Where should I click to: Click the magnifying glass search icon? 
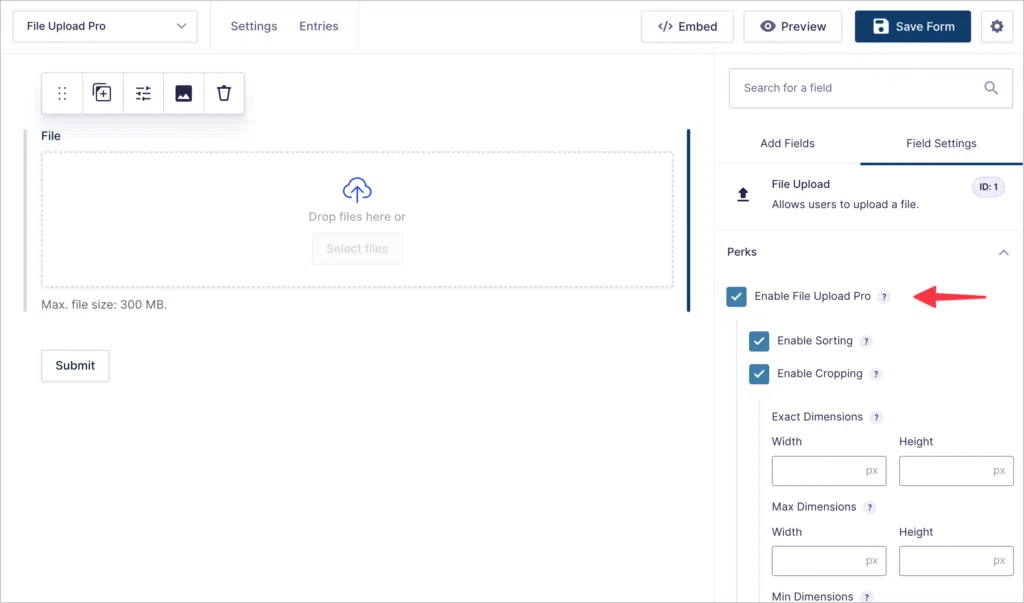point(990,88)
